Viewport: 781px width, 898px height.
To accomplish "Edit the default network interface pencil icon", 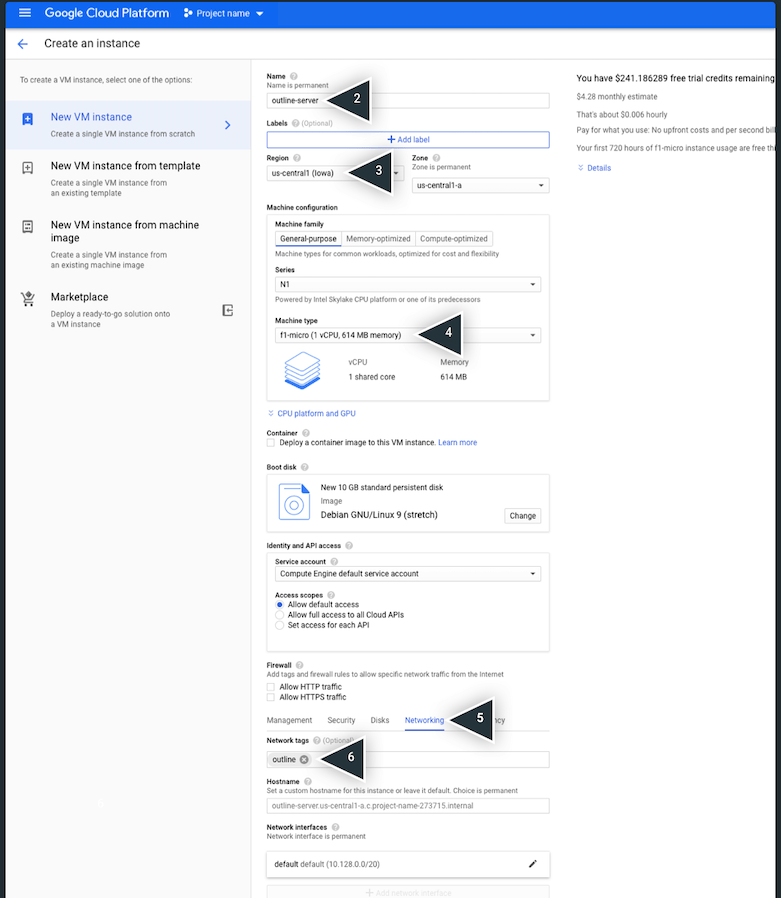I will coord(532,864).
